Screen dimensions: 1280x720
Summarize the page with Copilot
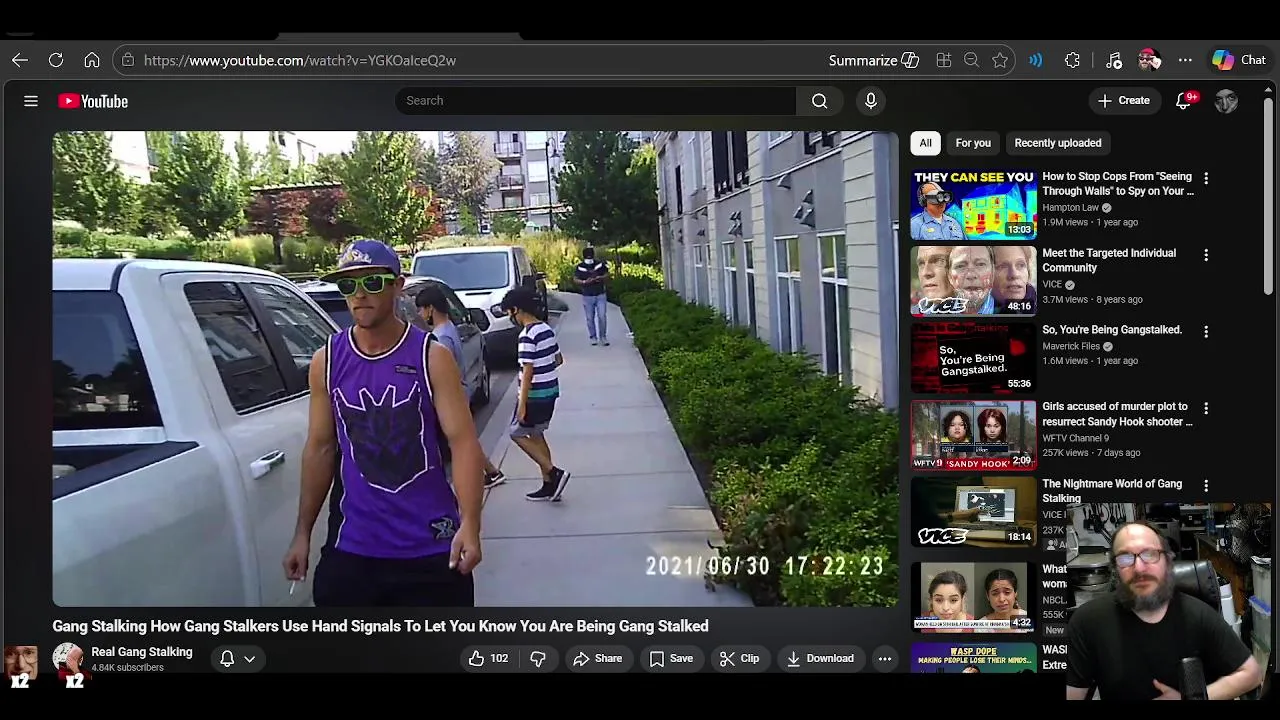(873, 60)
